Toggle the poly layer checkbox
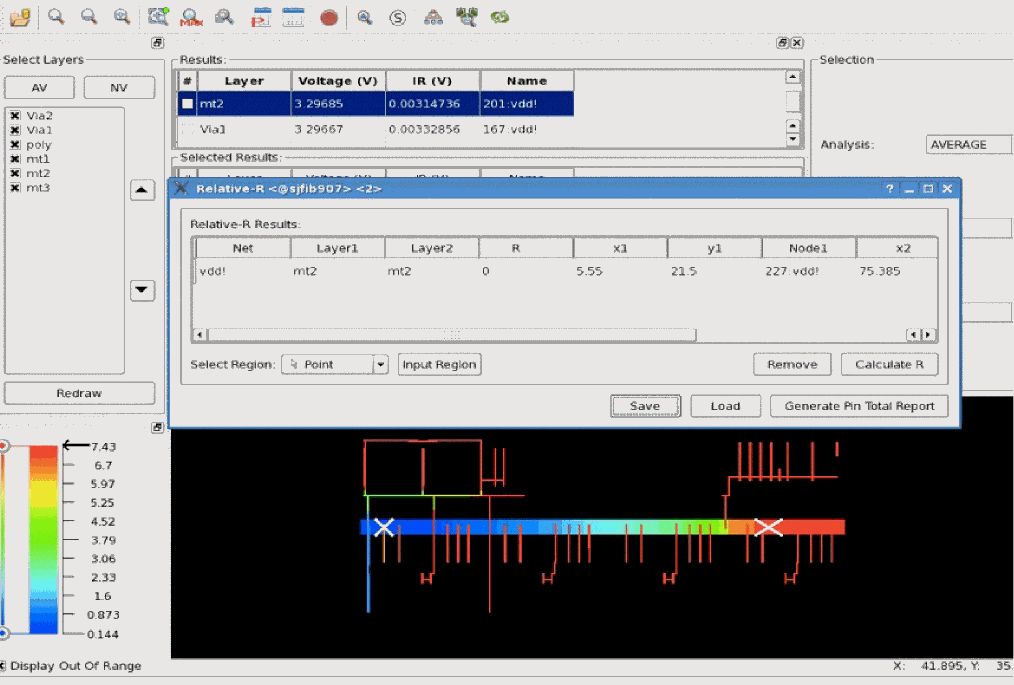Viewport: 1014px width, 685px height. (15, 145)
